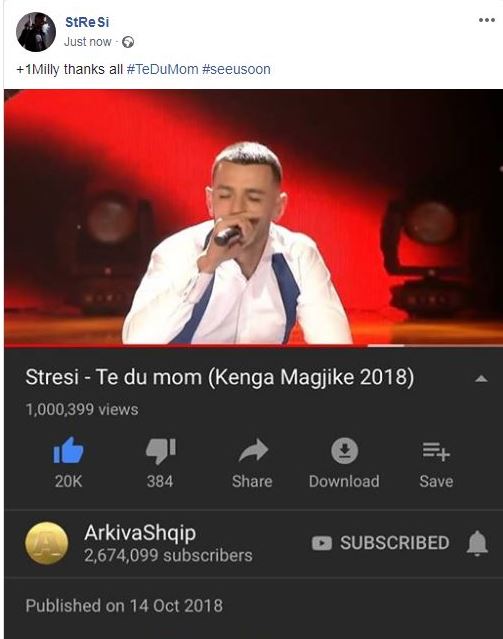Click the Stresi performance video image
Viewport: 503px width, 639px height.
[x=254, y=217]
